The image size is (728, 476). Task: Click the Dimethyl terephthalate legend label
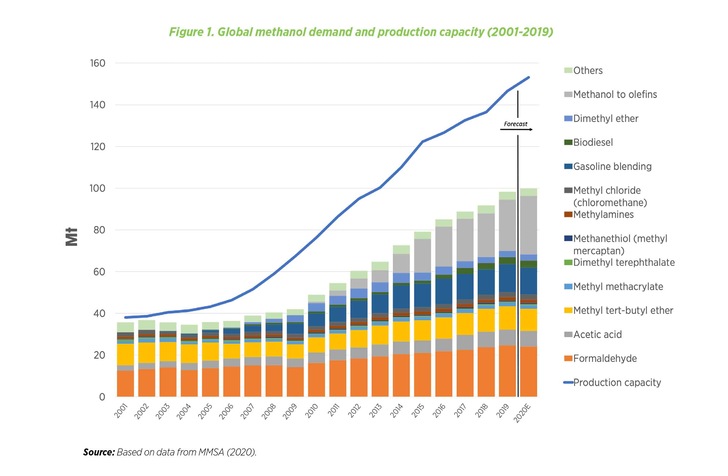point(632,262)
